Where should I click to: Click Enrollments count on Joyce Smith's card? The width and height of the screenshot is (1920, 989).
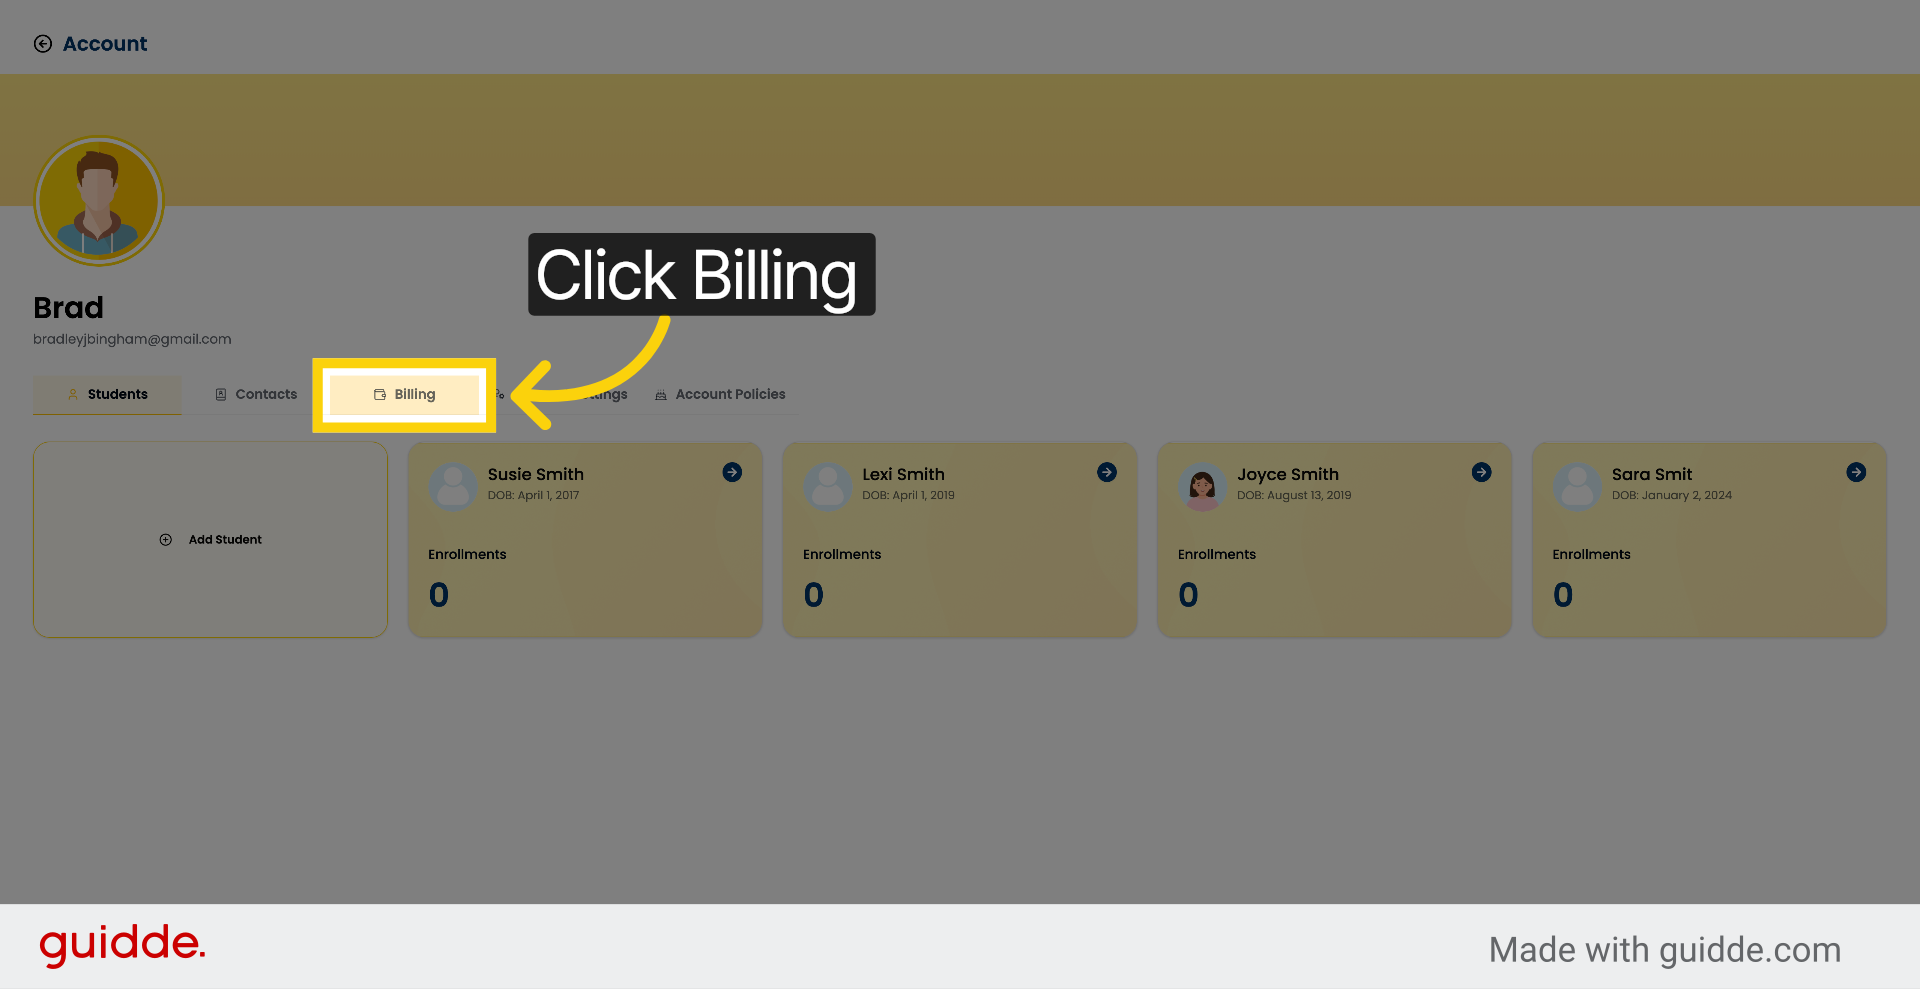(1188, 595)
